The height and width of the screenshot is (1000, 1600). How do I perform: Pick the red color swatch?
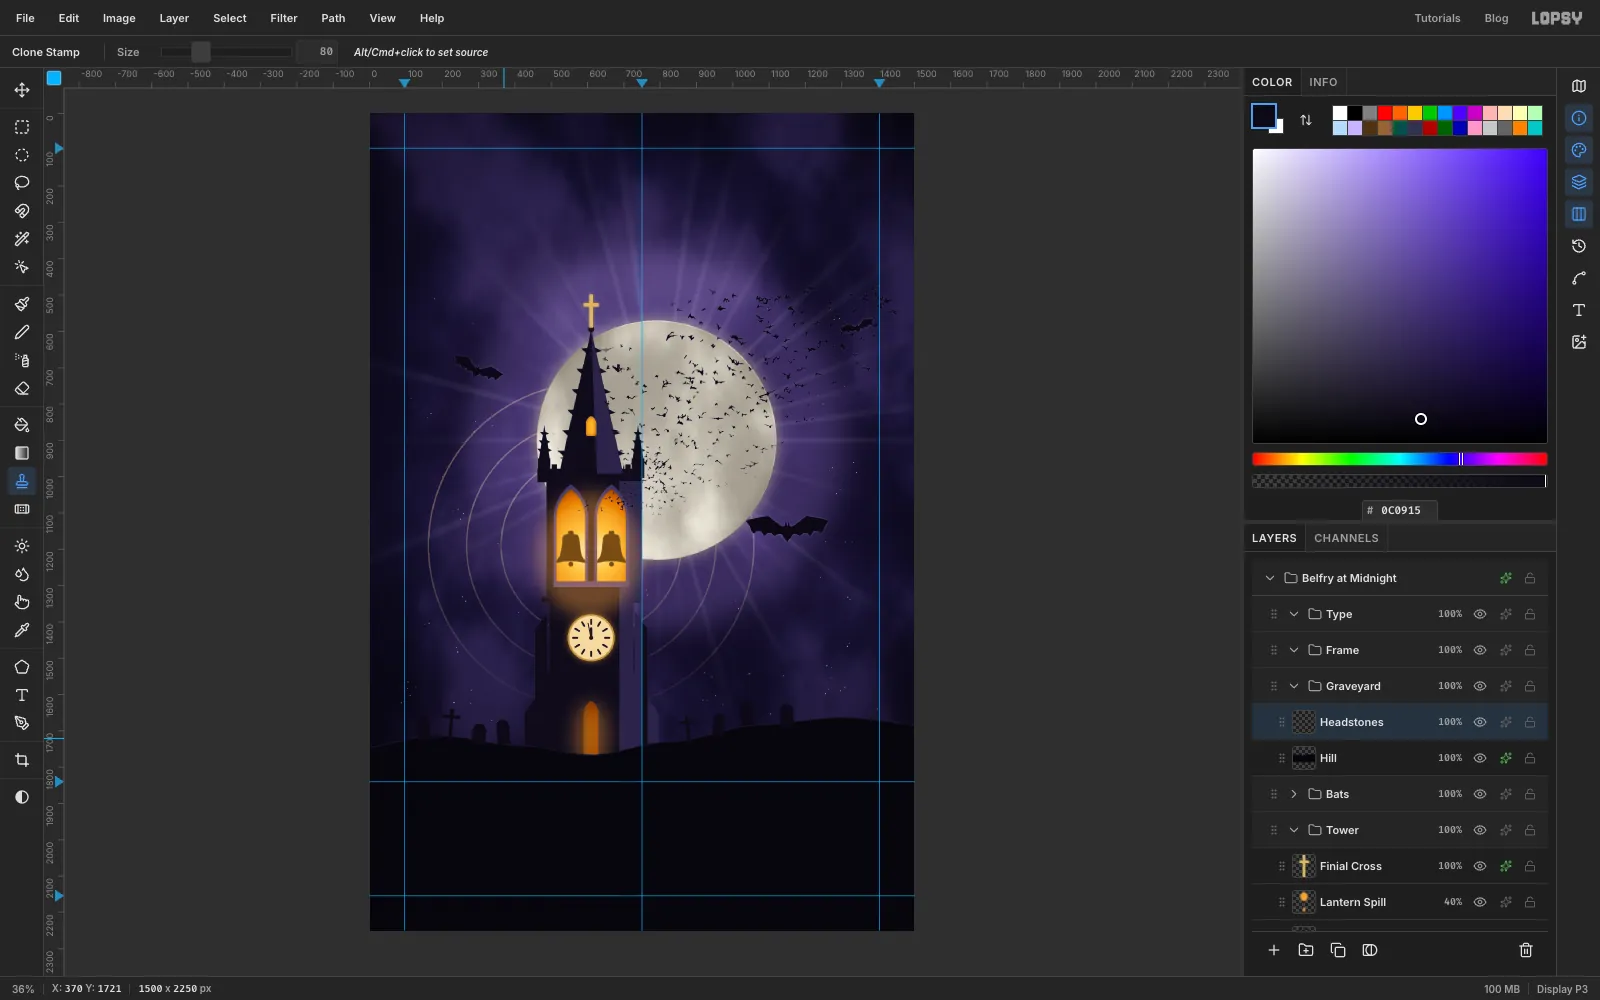tap(1385, 113)
